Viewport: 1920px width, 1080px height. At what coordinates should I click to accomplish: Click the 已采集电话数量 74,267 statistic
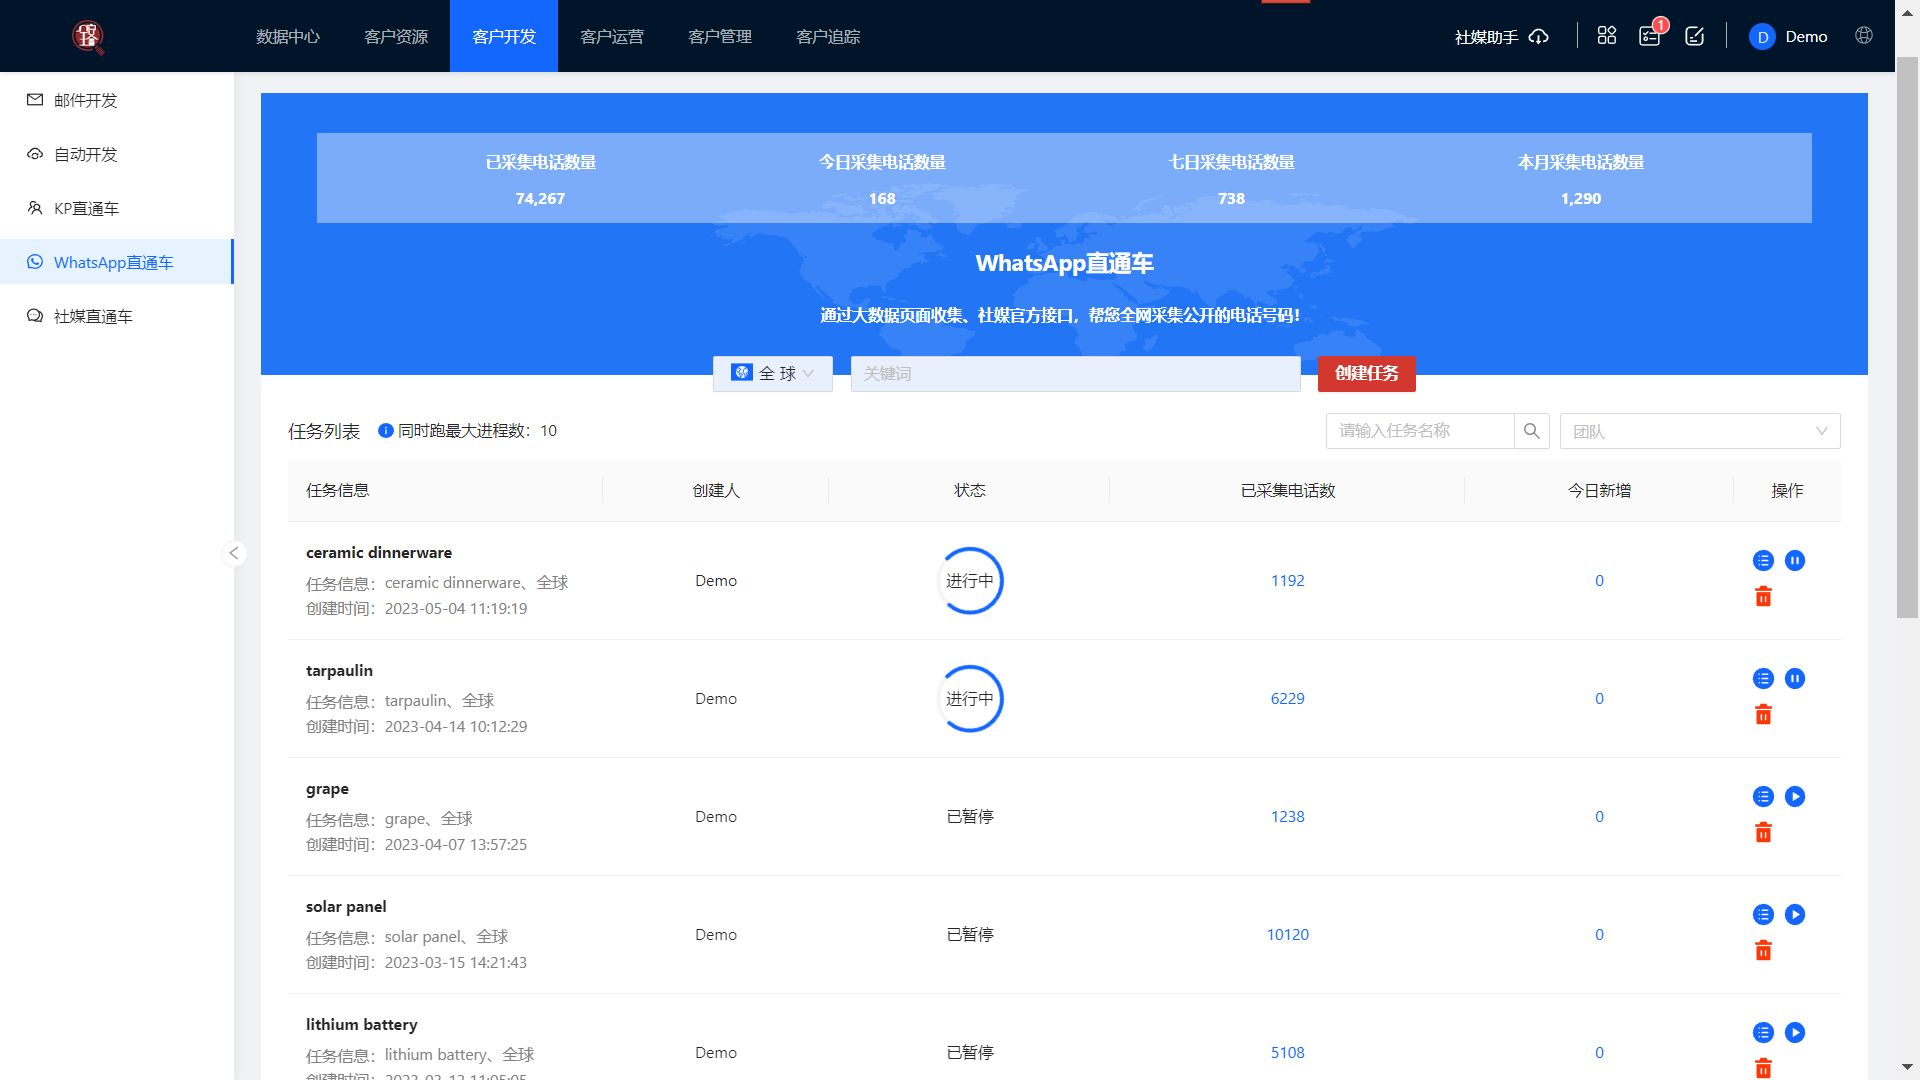point(540,179)
